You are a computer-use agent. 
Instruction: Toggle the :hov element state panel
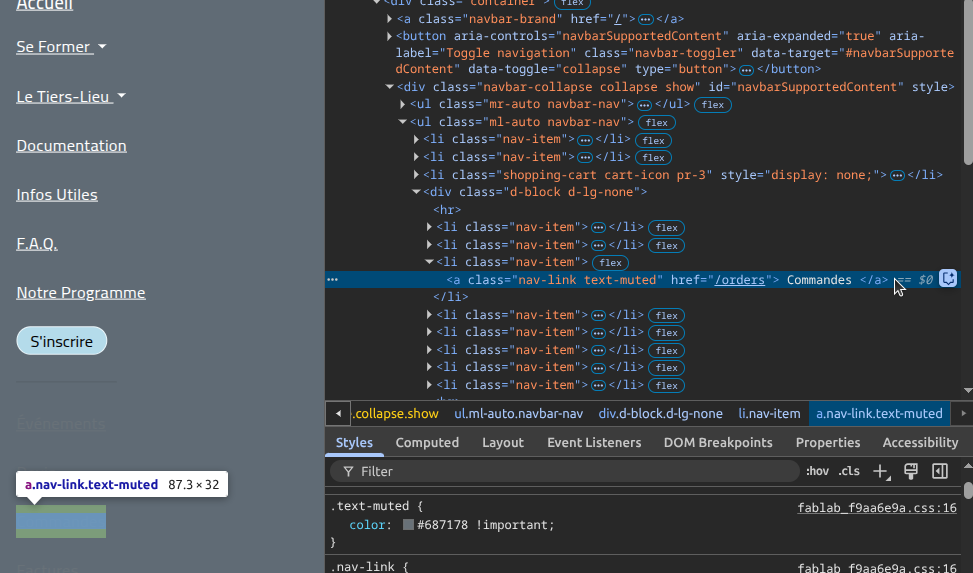pos(817,471)
